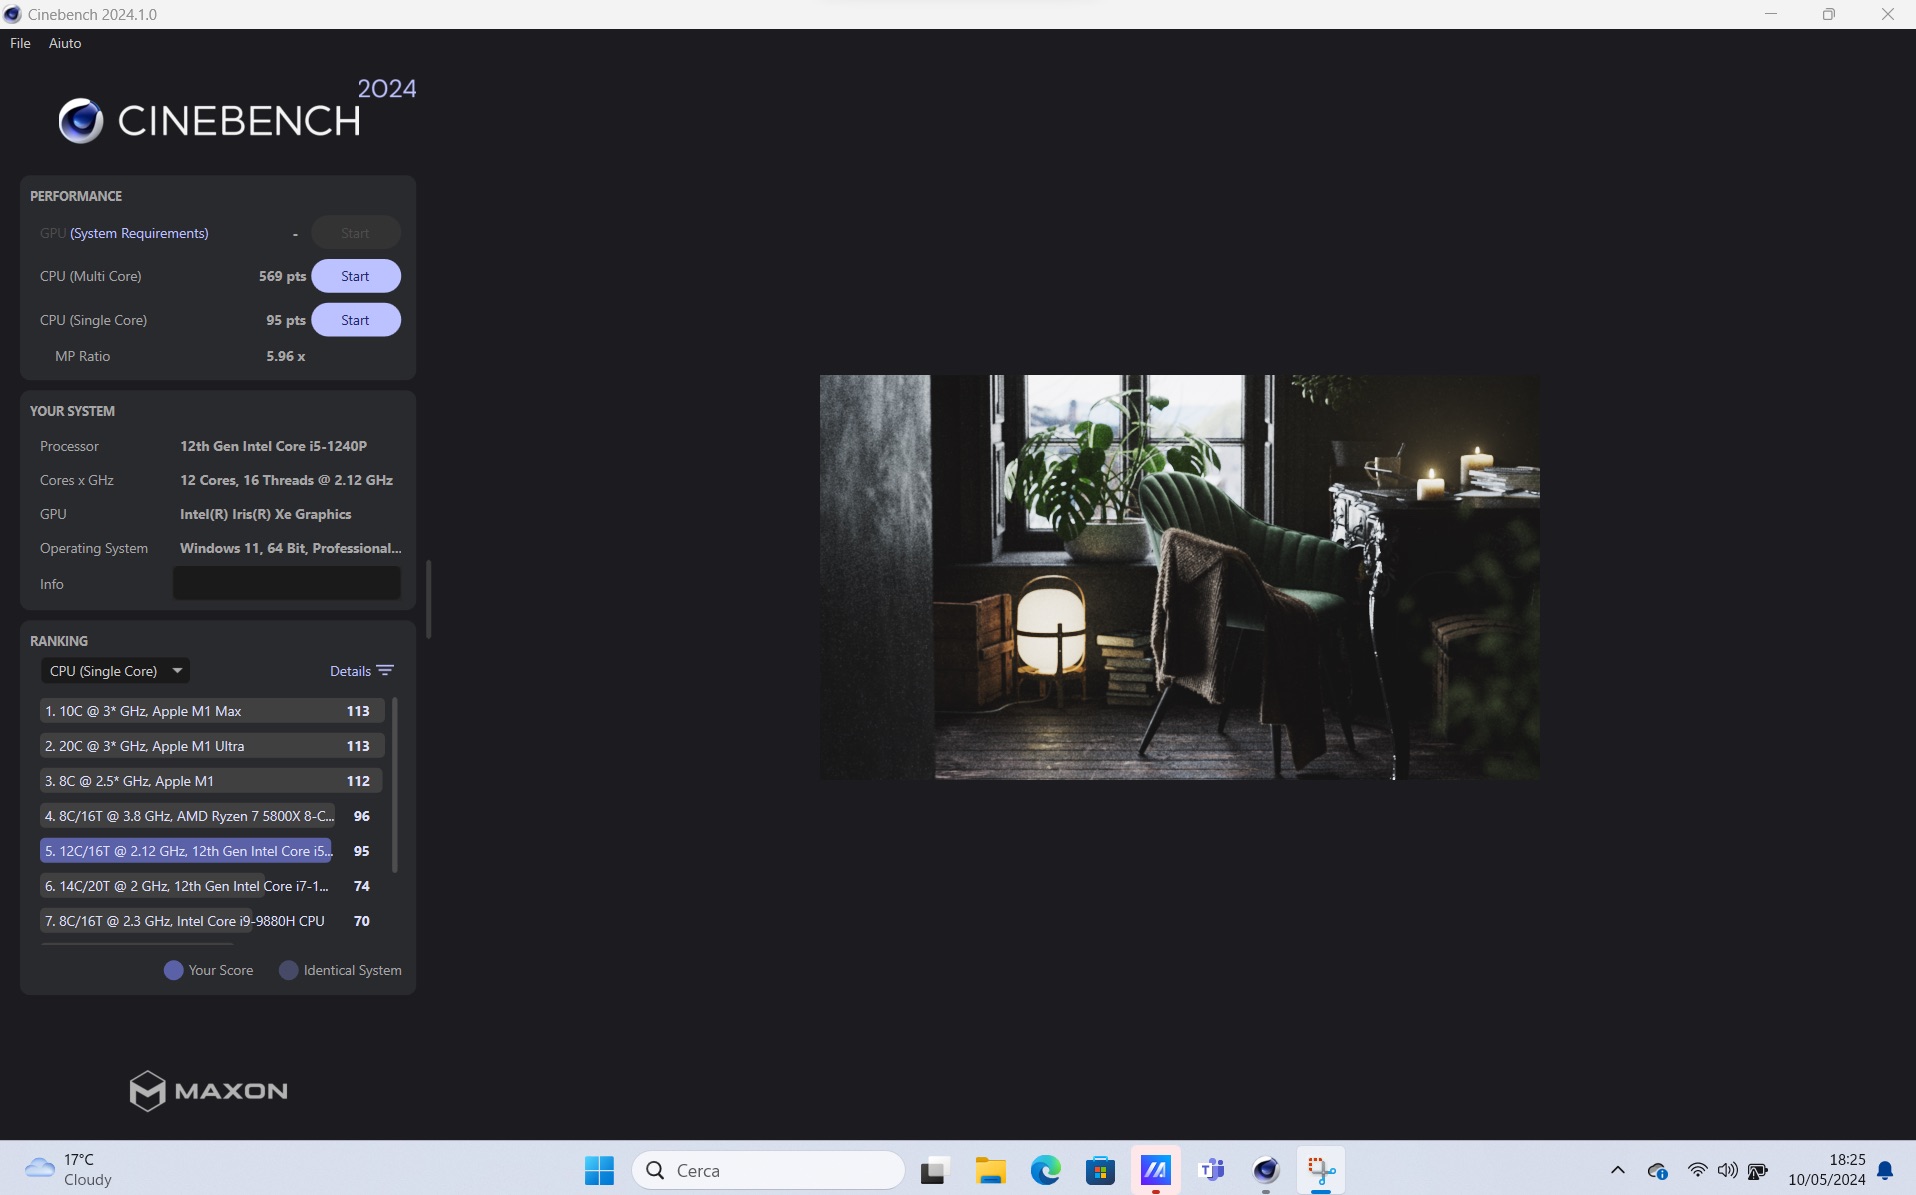Click the CPU (Multi Core) 569 pts score
1916x1195 pixels.
[282, 276]
